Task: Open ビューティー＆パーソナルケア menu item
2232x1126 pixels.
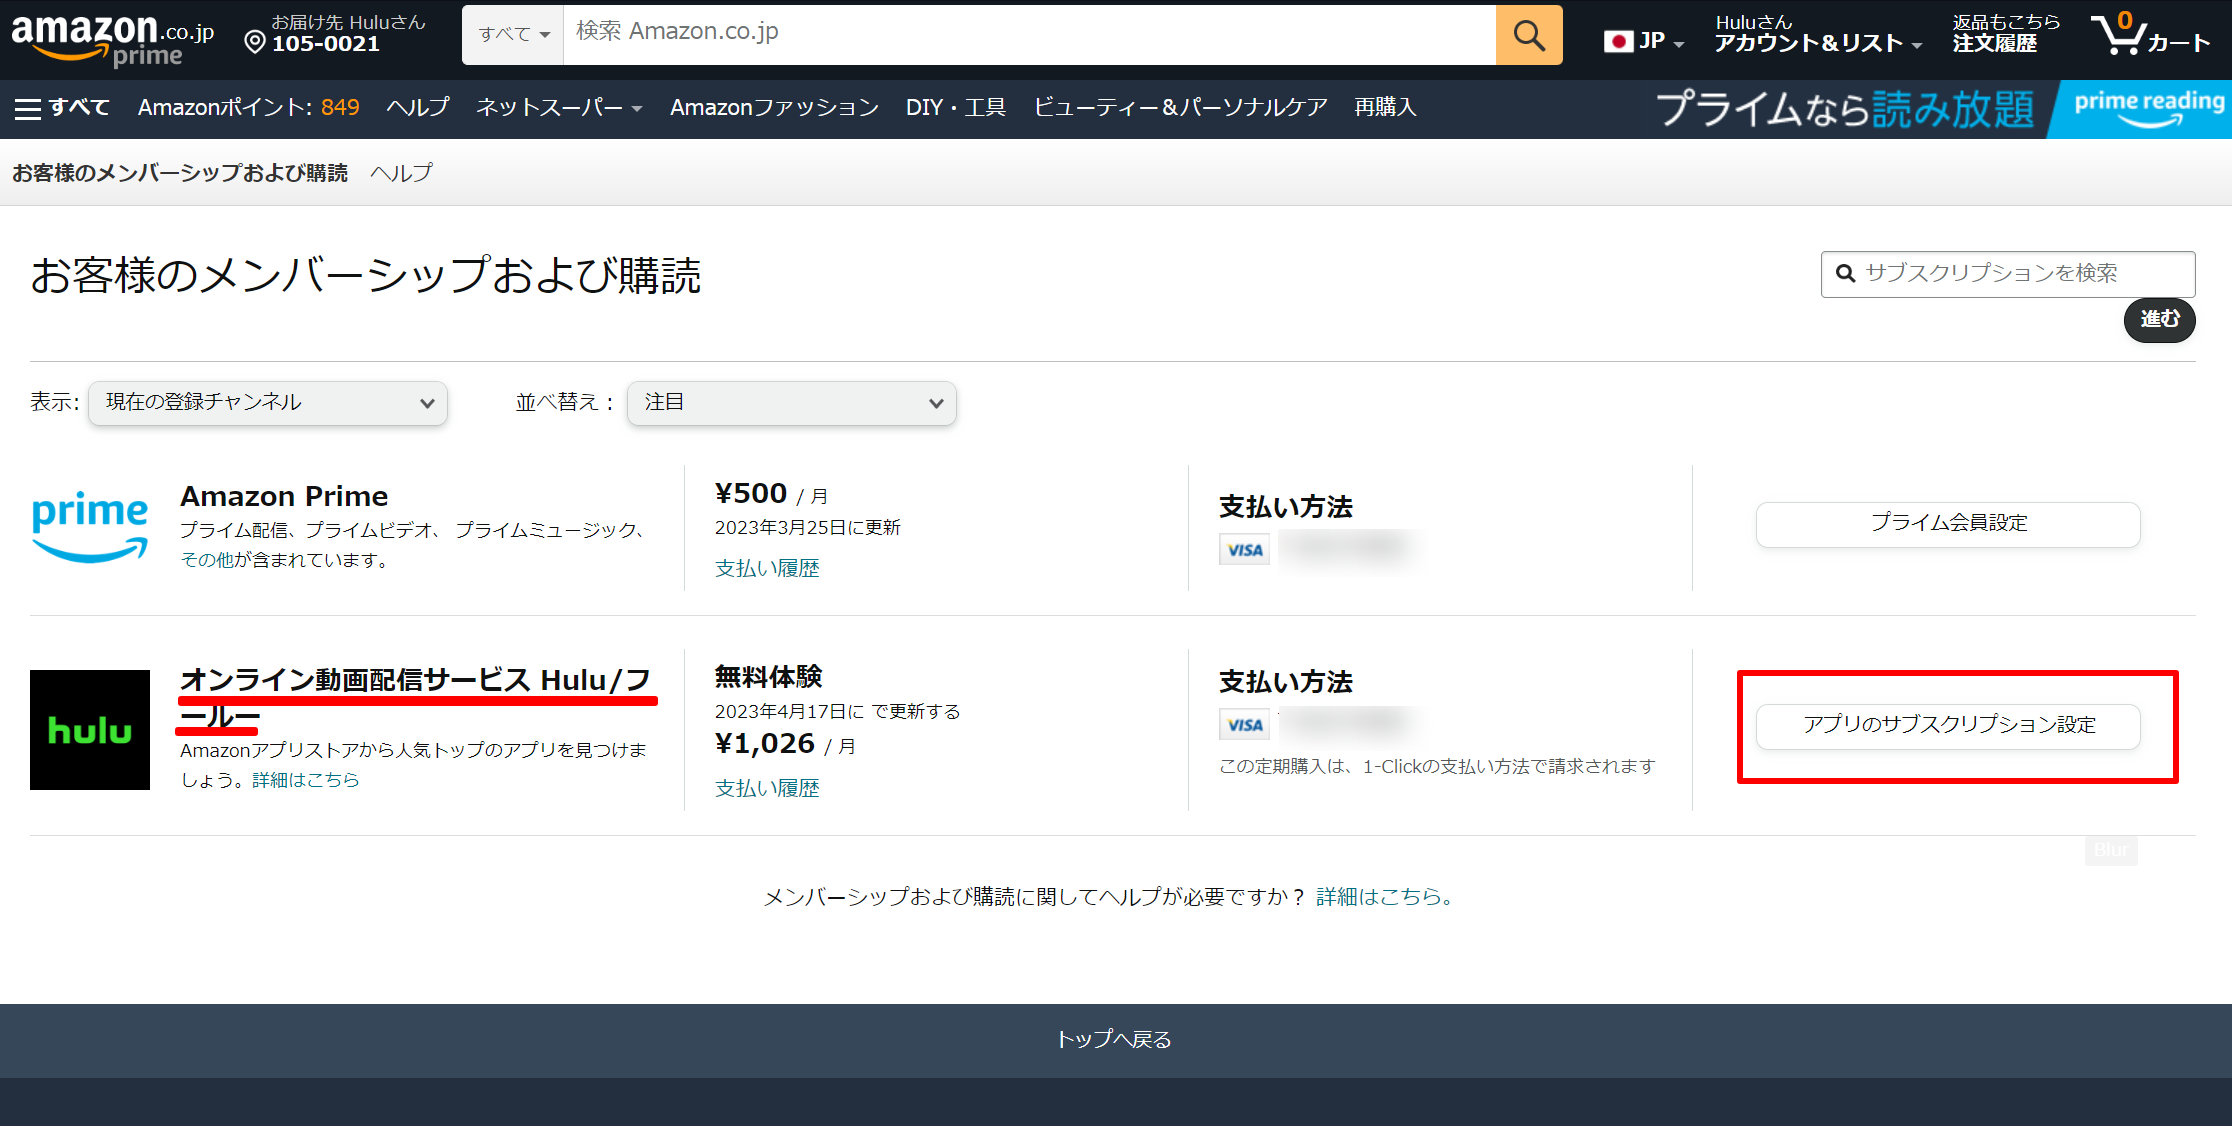Action: pyautogui.click(x=1181, y=107)
